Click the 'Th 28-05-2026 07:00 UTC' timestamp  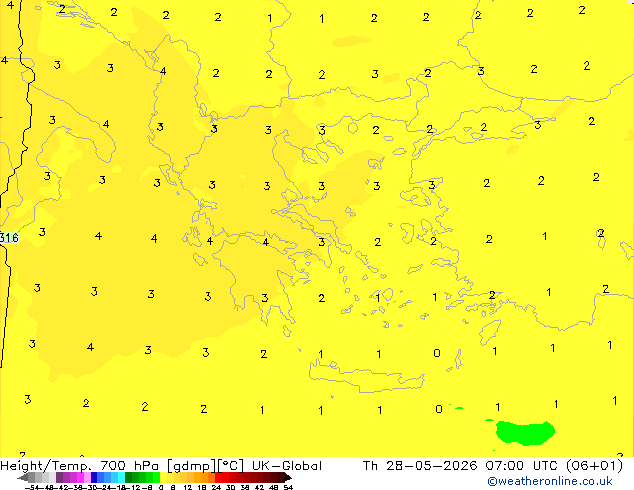click(x=462, y=466)
